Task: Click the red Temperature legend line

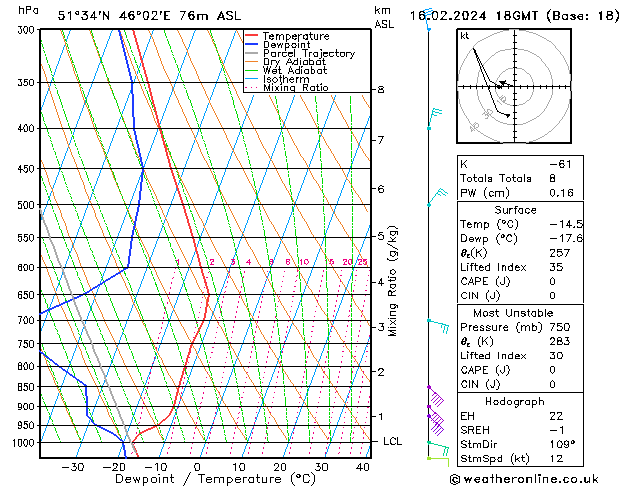Action: (251, 36)
